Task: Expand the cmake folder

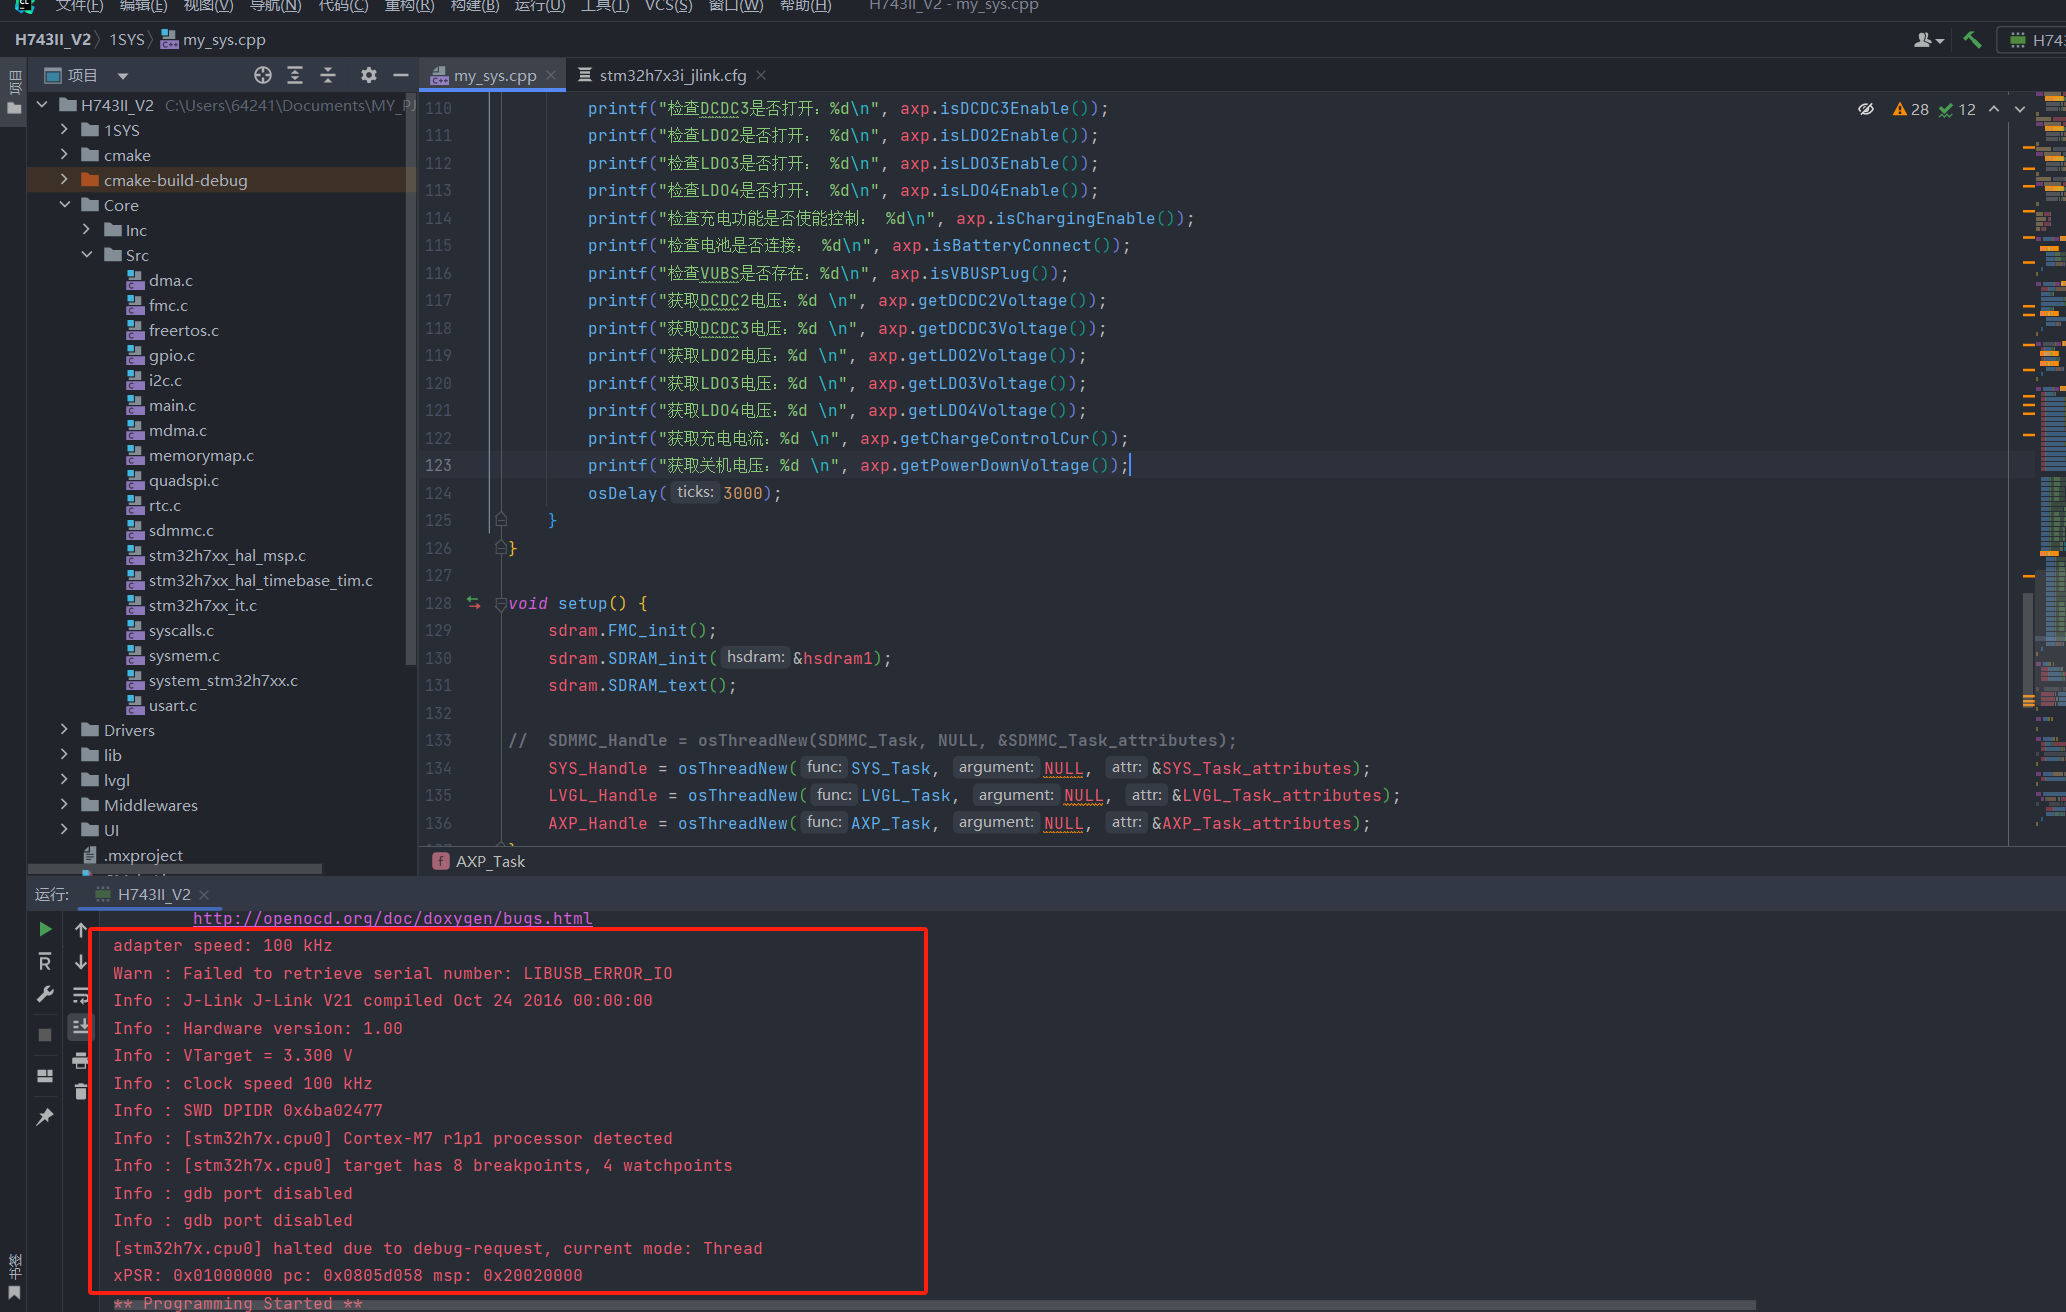Action: pos(65,155)
